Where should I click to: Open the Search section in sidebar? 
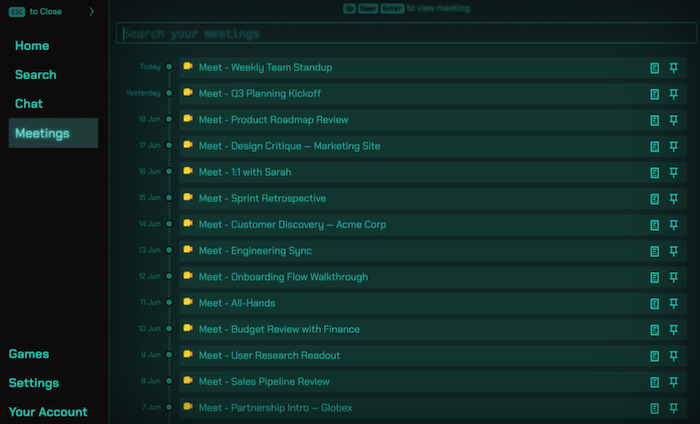click(x=36, y=75)
